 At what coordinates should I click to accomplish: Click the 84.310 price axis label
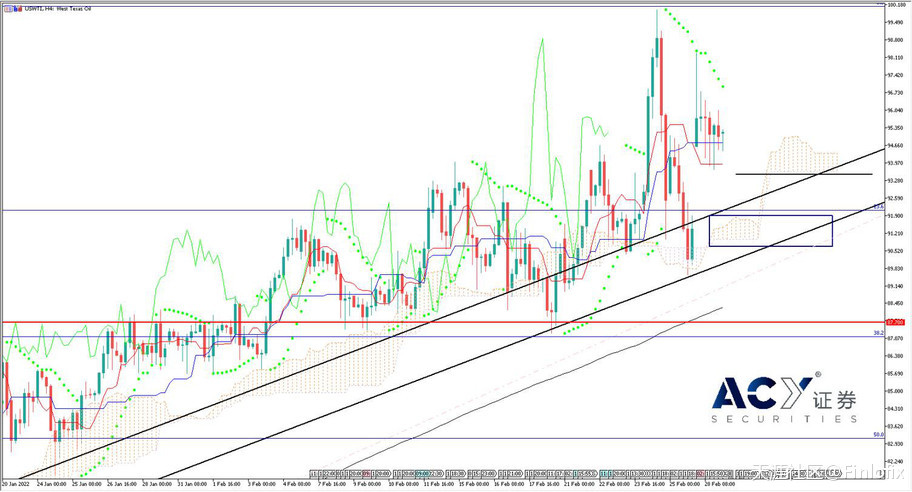click(x=895, y=409)
